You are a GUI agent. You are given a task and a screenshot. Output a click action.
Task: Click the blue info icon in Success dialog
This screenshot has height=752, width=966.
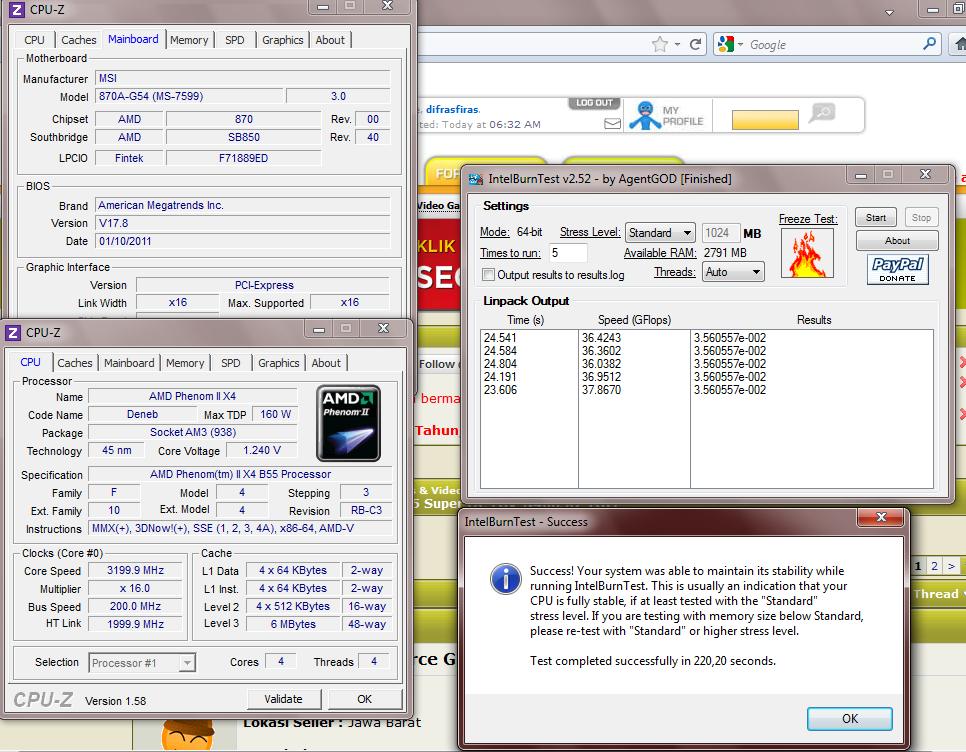505,579
